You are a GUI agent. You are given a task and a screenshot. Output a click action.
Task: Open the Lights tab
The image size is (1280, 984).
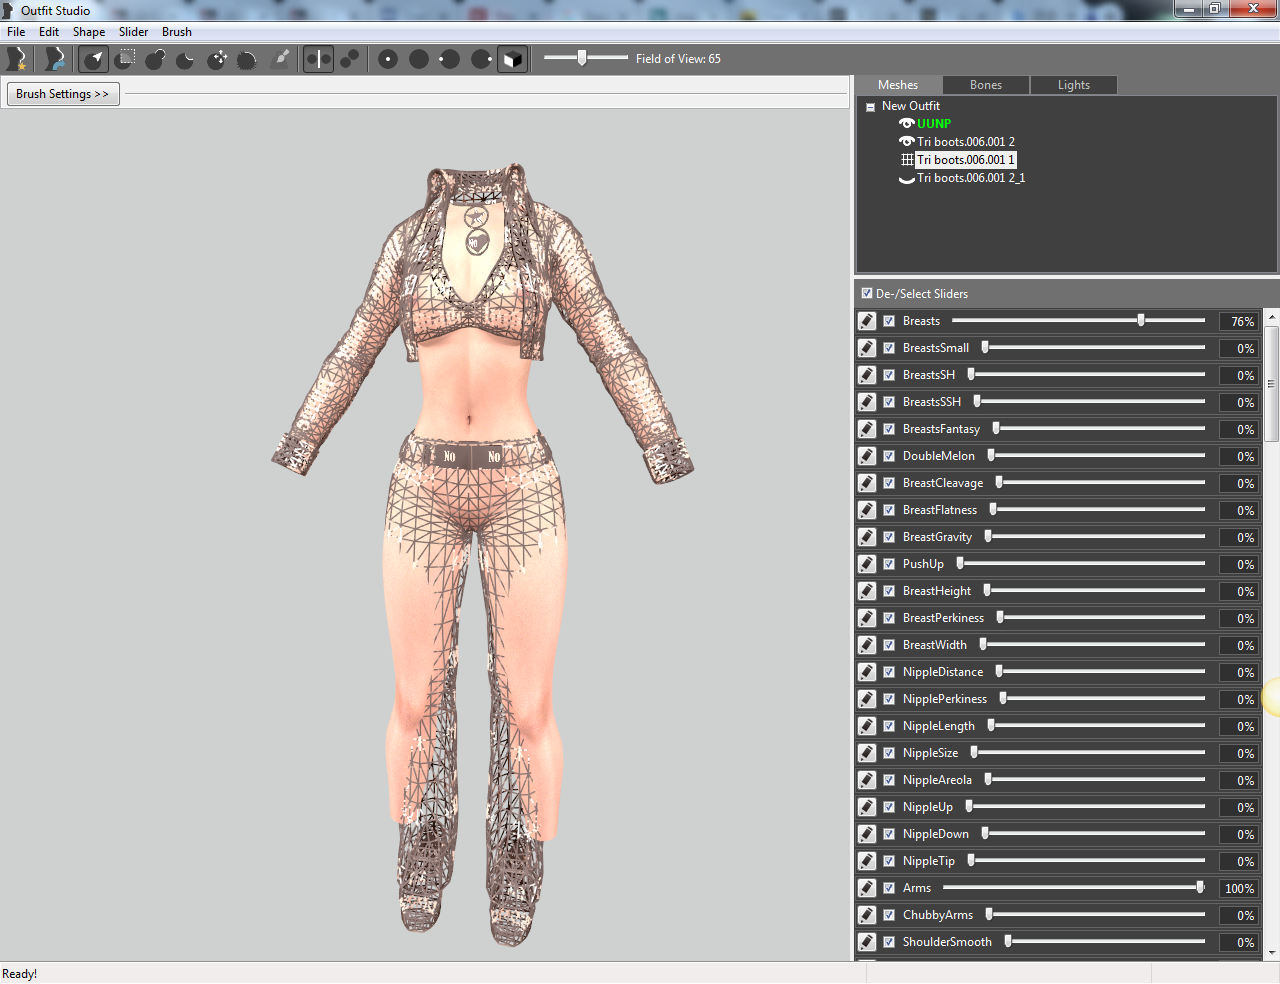(x=1074, y=85)
